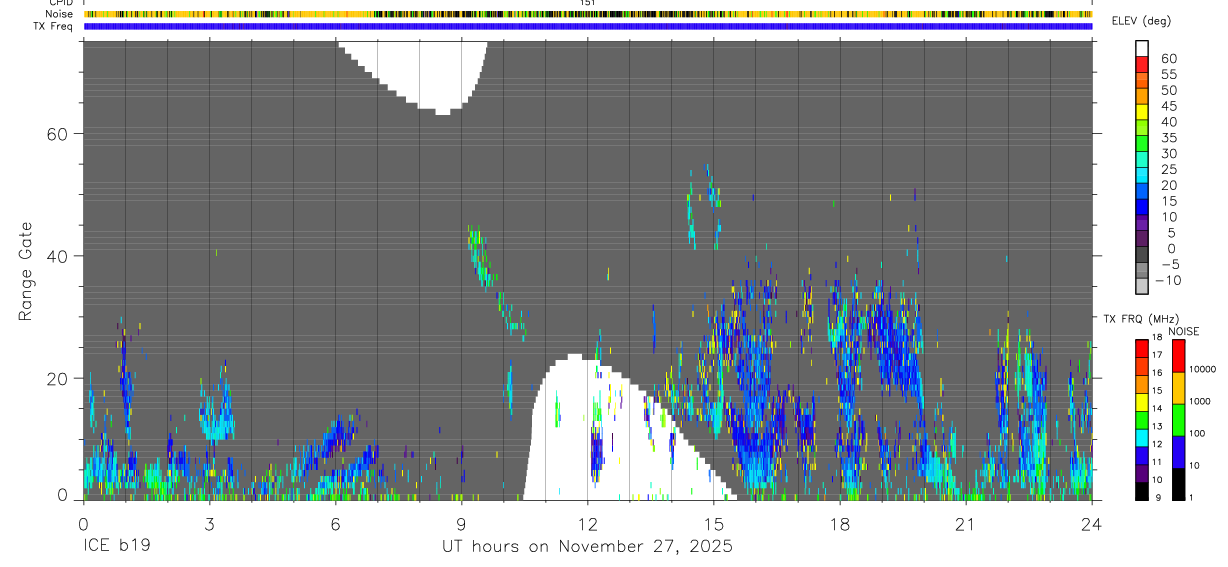Click the '24' hour tick on time axis
Image resolution: width=1228 pixels, height=567 pixels.
click(x=1091, y=523)
